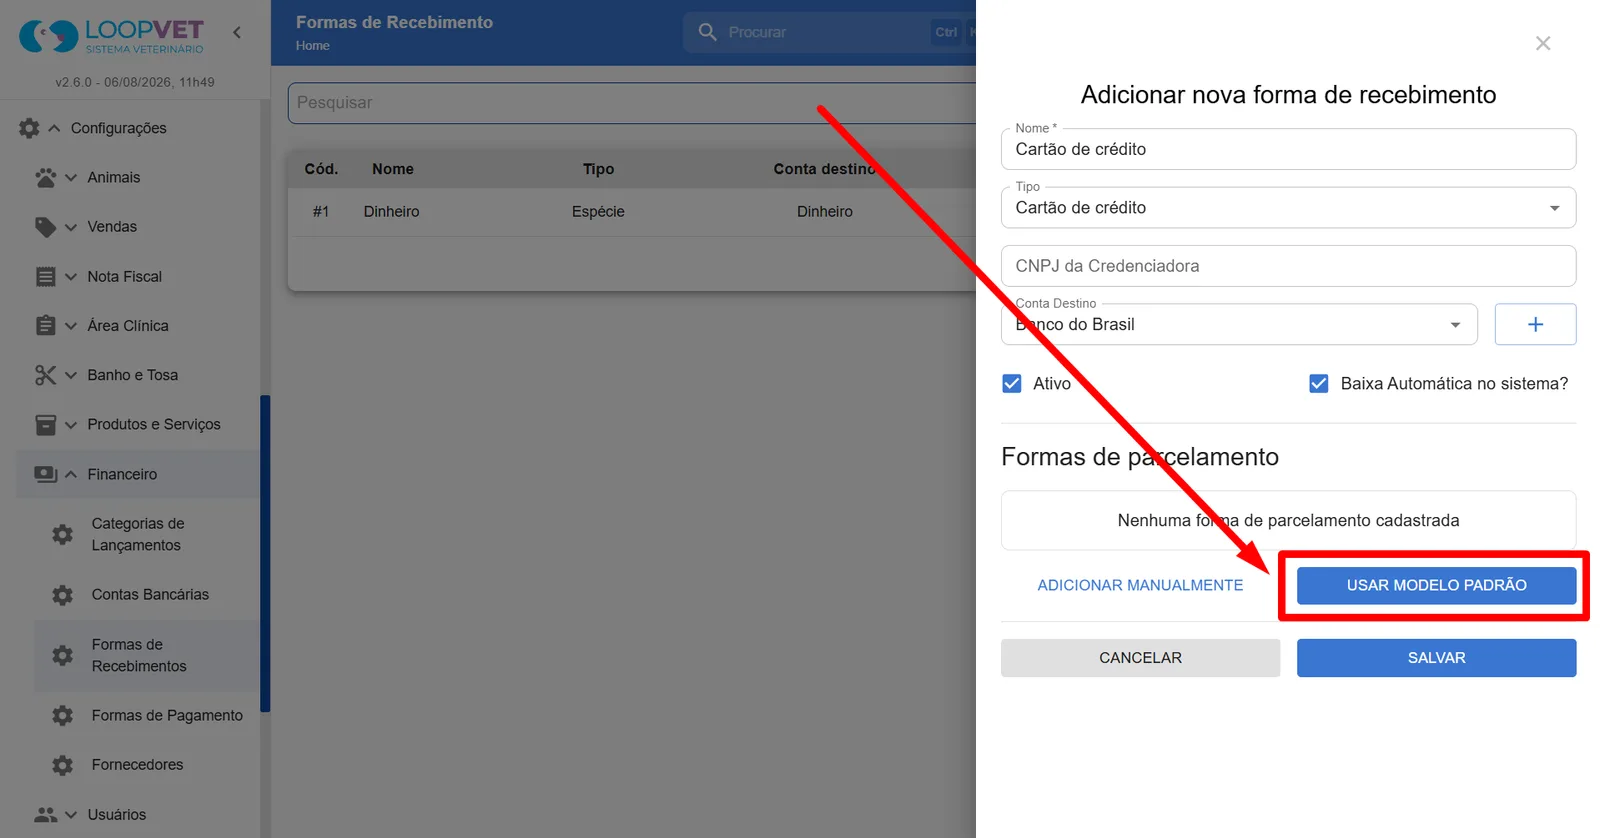Click the Produtos e Serviços box icon
Viewport: 1600px width, 838px height.
coord(46,424)
